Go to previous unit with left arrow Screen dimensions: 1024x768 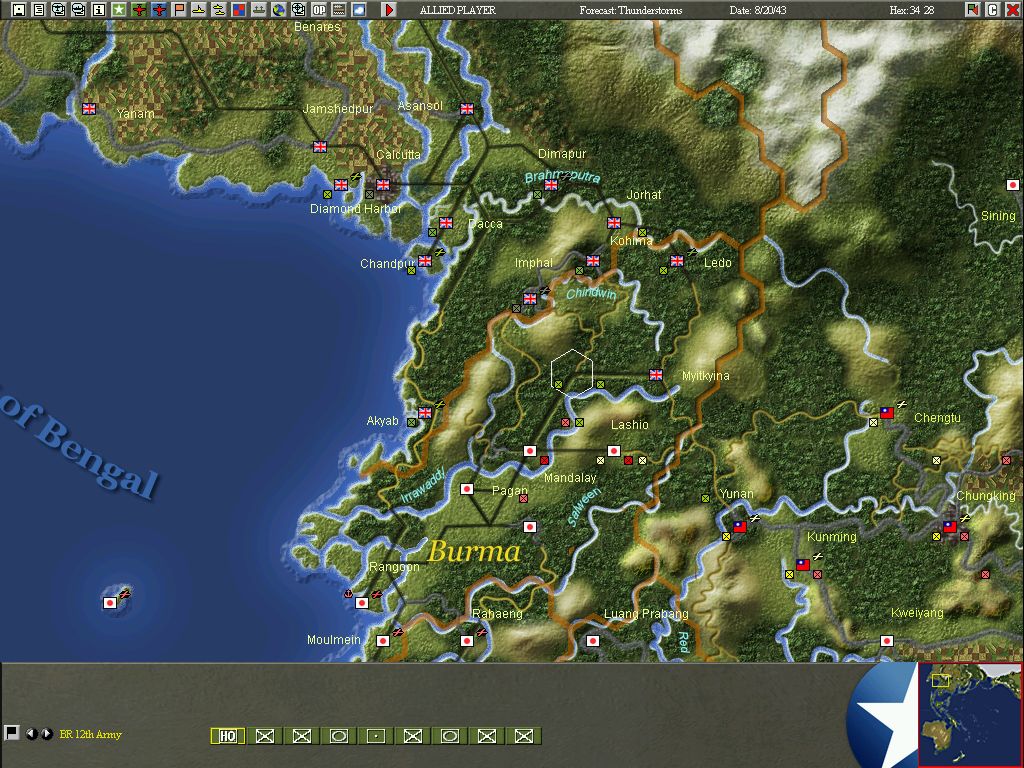[31, 734]
